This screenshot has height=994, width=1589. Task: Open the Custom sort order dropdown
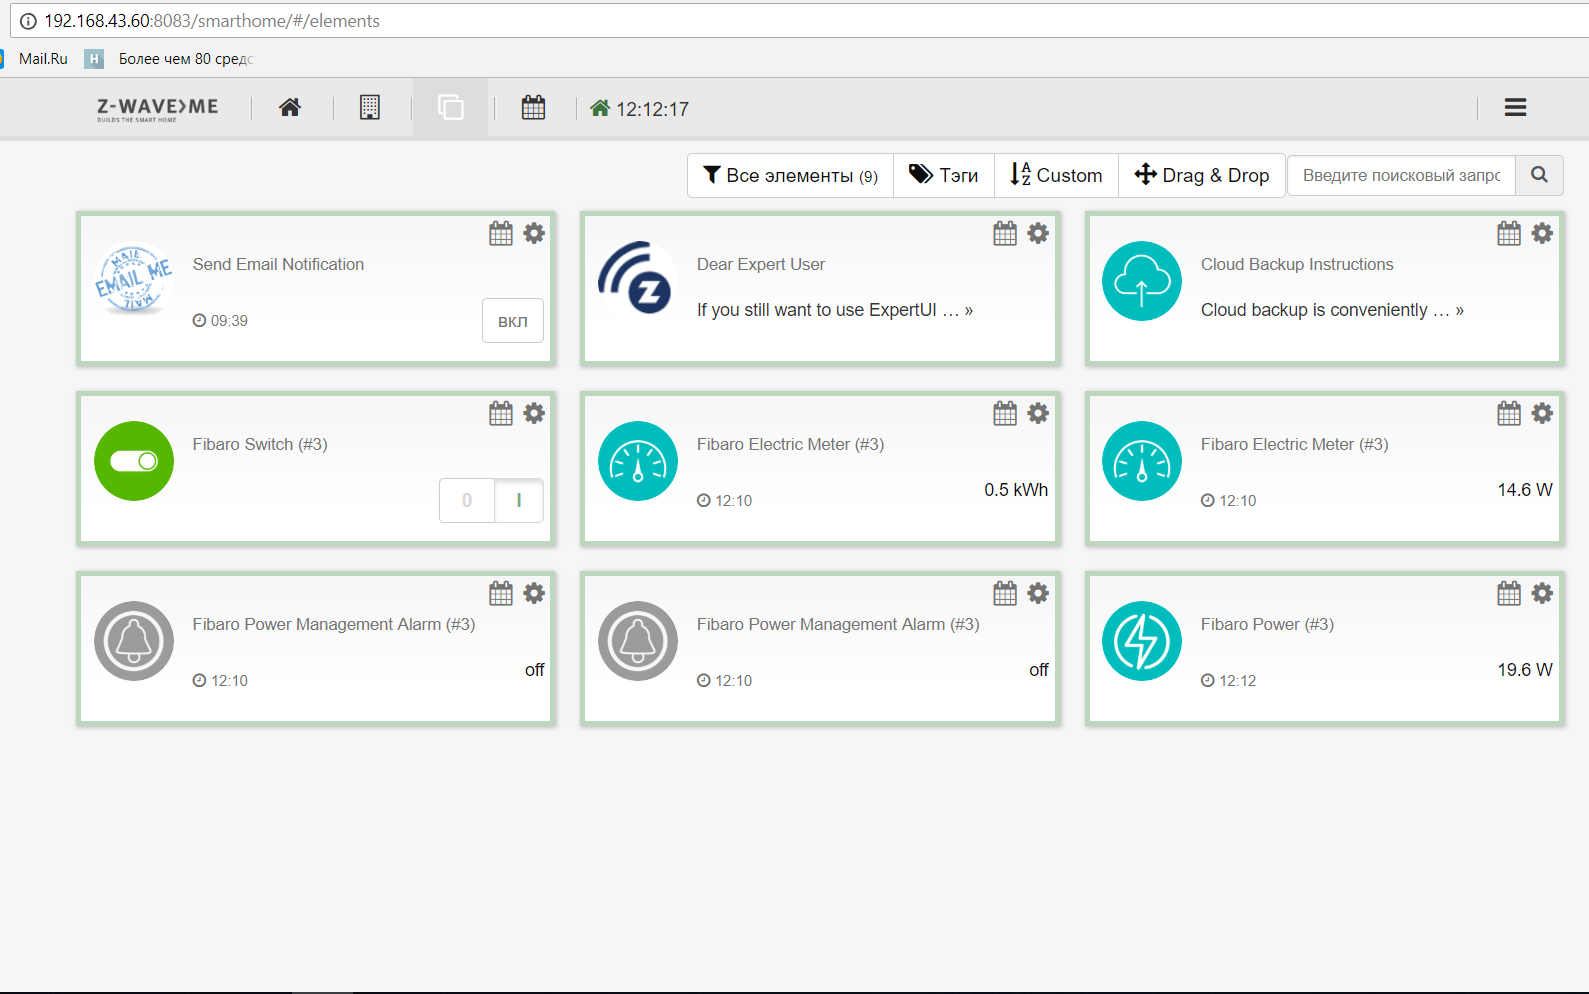pyautogui.click(x=1056, y=175)
